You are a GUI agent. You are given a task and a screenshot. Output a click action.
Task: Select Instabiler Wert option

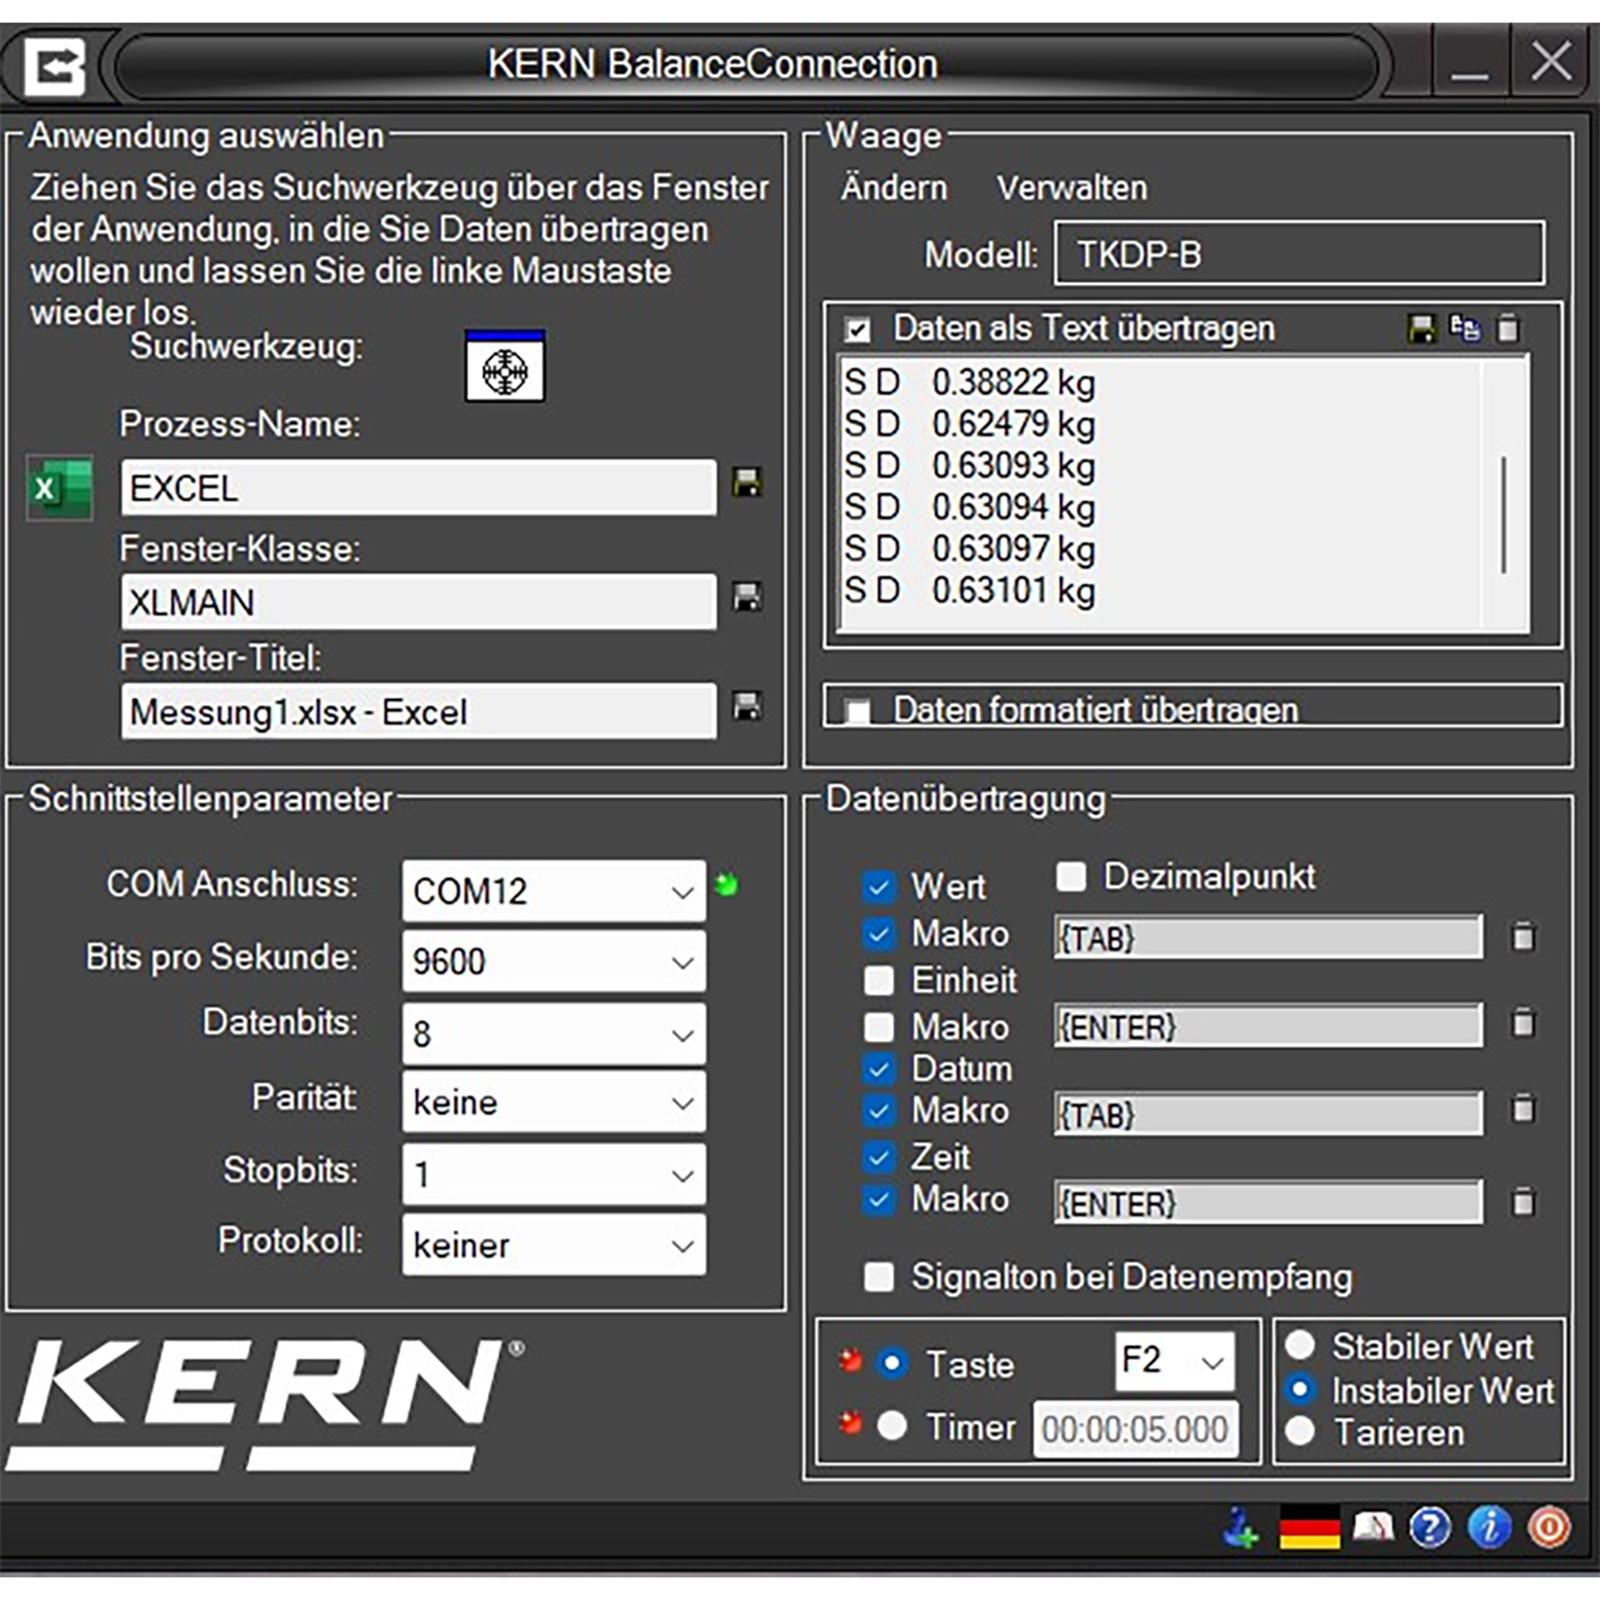pyautogui.click(x=1300, y=1389)
